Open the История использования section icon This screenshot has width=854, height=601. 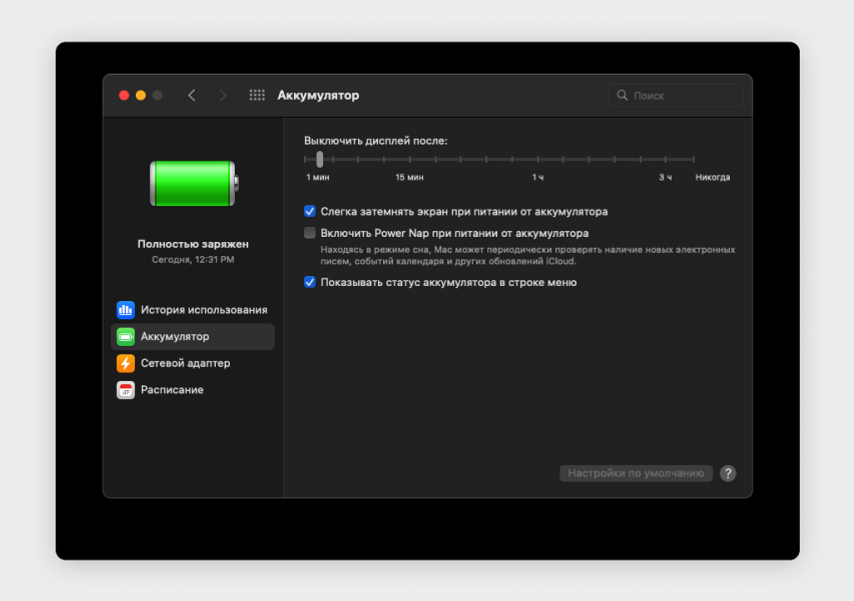pyautogui.click(x=125, y=309)
